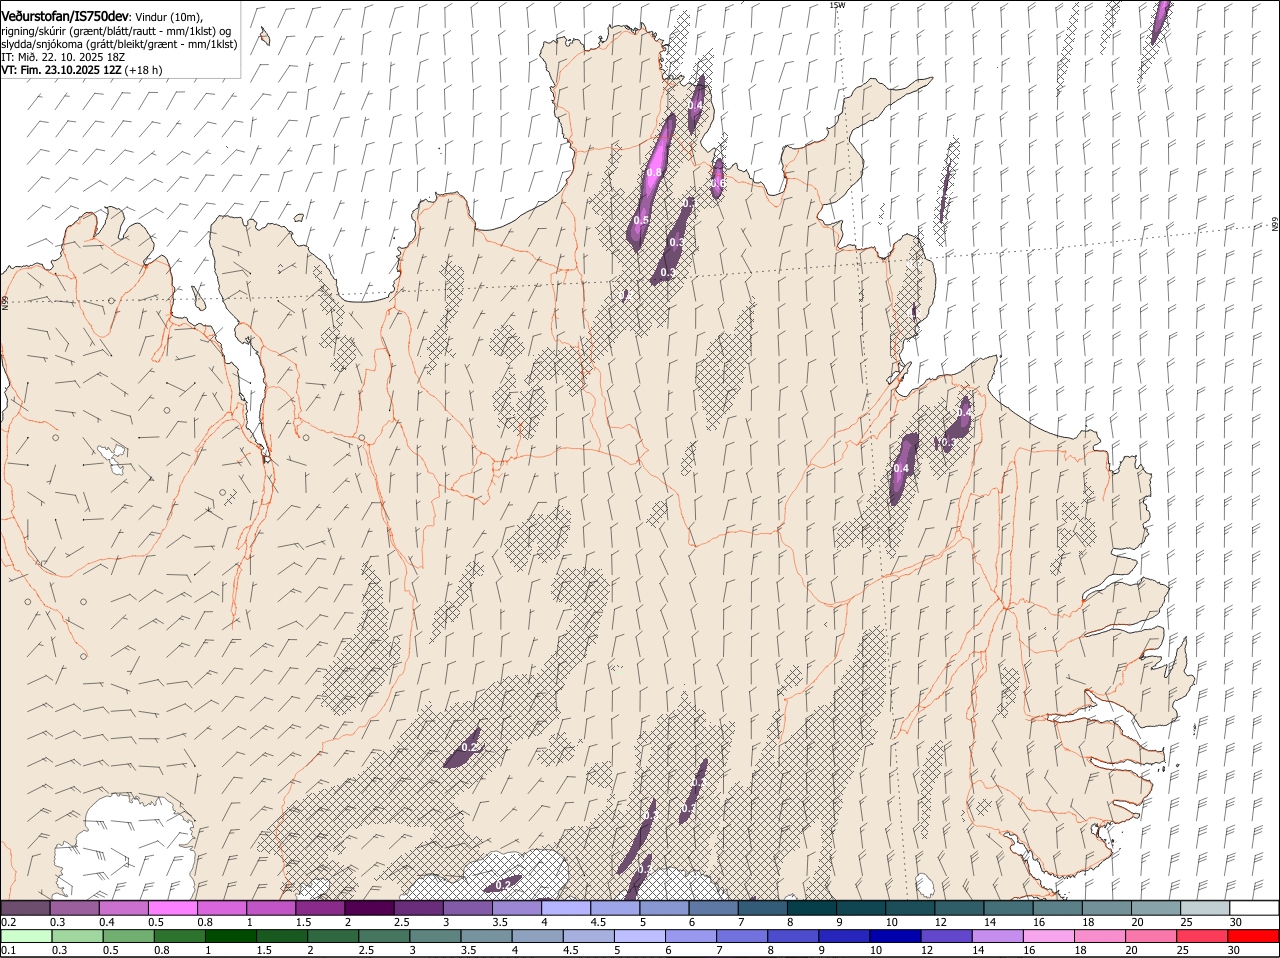
Task: Select upper legend swatch labeled 0.4
Action: 124,907
